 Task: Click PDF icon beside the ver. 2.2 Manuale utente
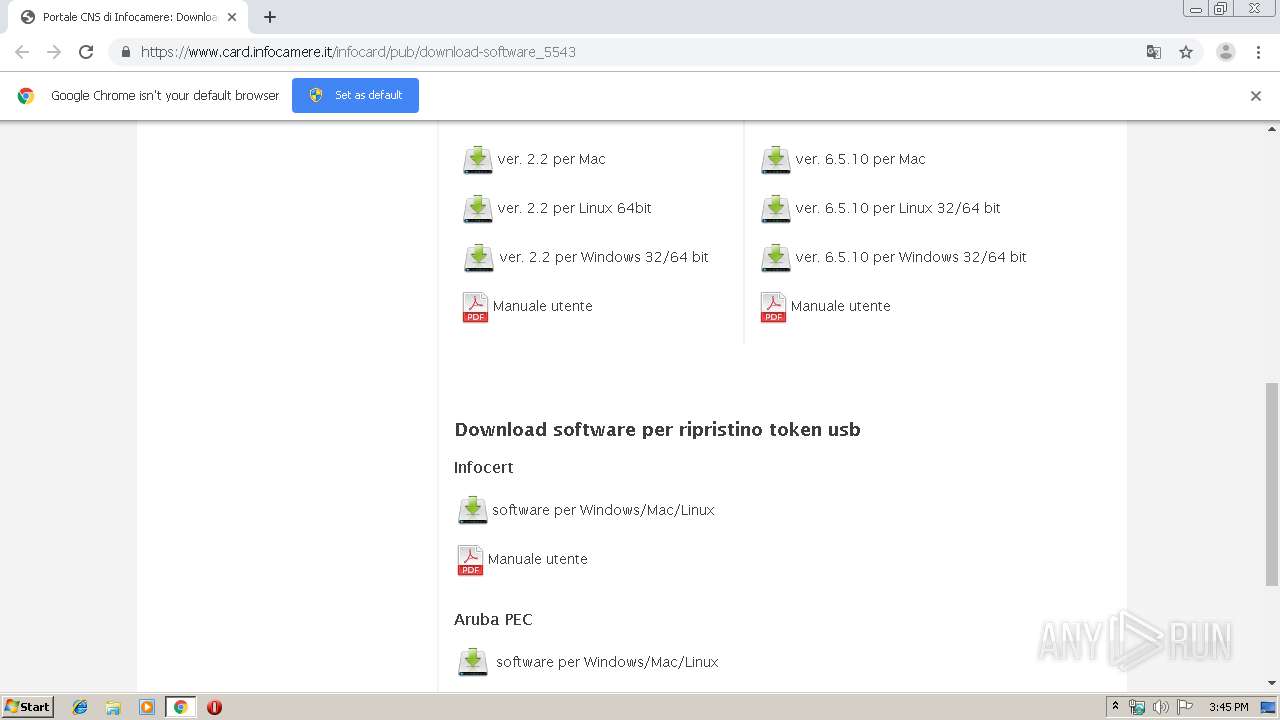475,307
